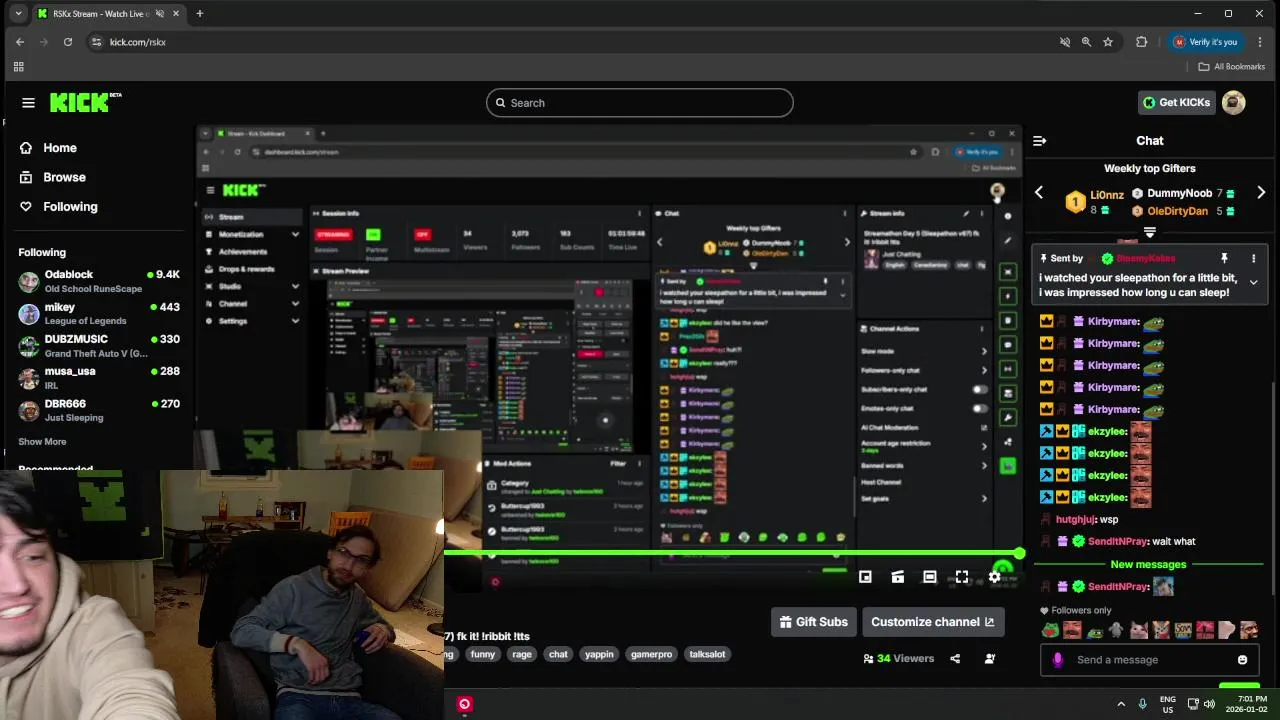Focus the Send a message chat input
The height and width of the screenshot is (720, 1280).
click(1148, 660)
